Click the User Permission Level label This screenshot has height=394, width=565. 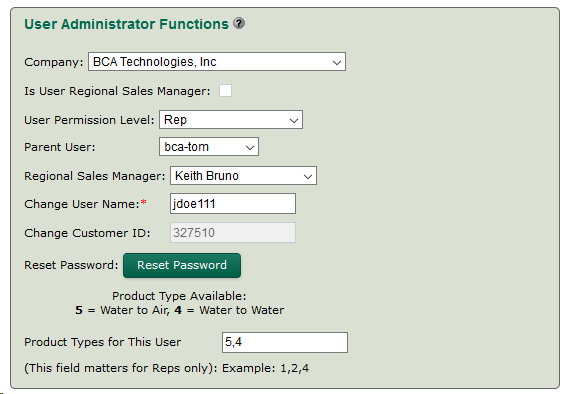(x=89, y=120)
